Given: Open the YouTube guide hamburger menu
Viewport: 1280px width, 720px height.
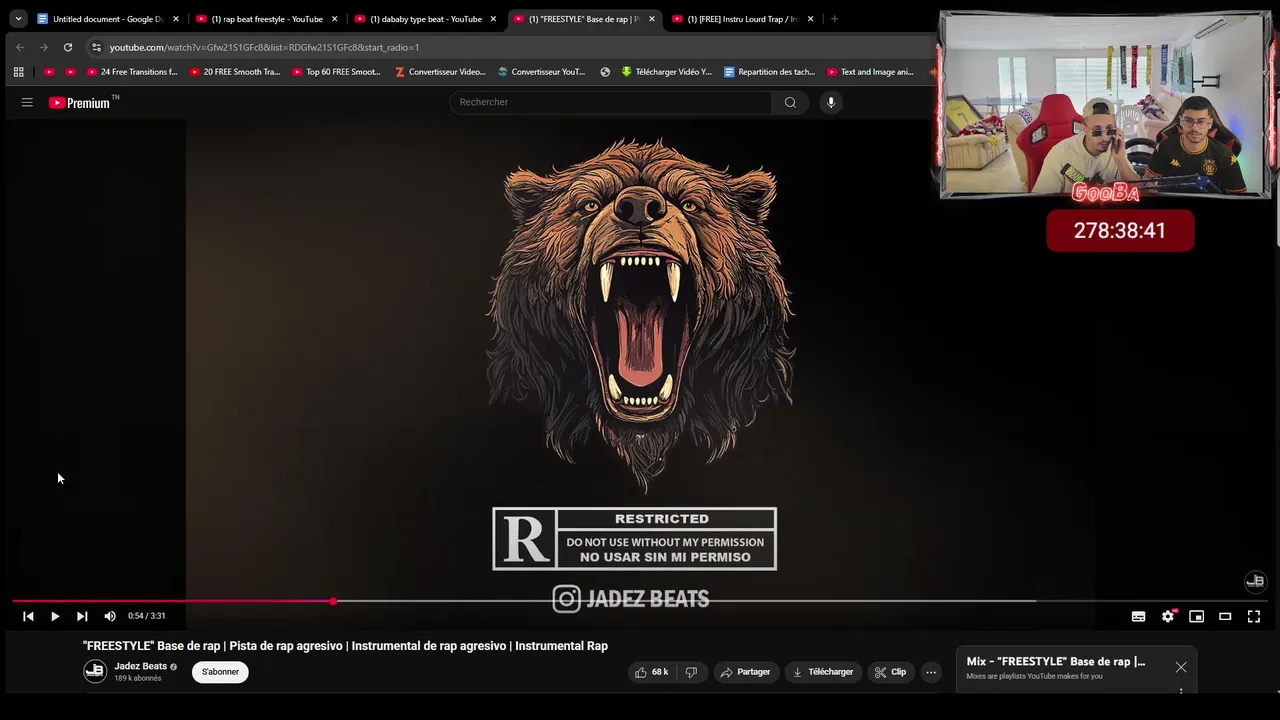Looking at the screenshot, I should point(27,102).
